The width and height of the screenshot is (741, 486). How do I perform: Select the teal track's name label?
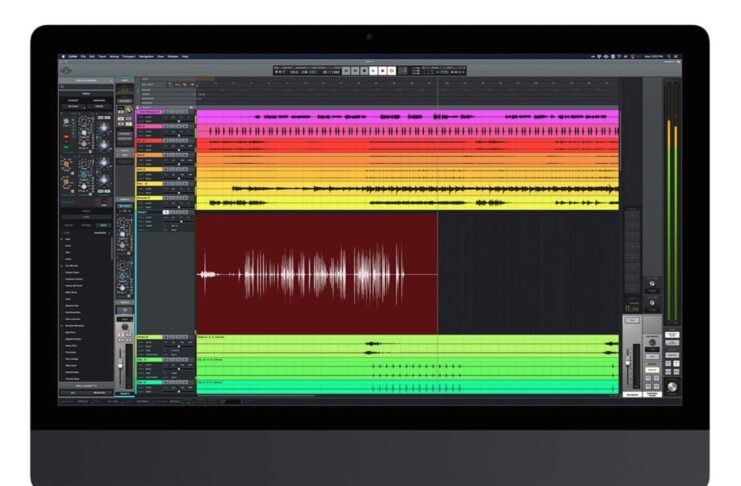pos(149,382)
